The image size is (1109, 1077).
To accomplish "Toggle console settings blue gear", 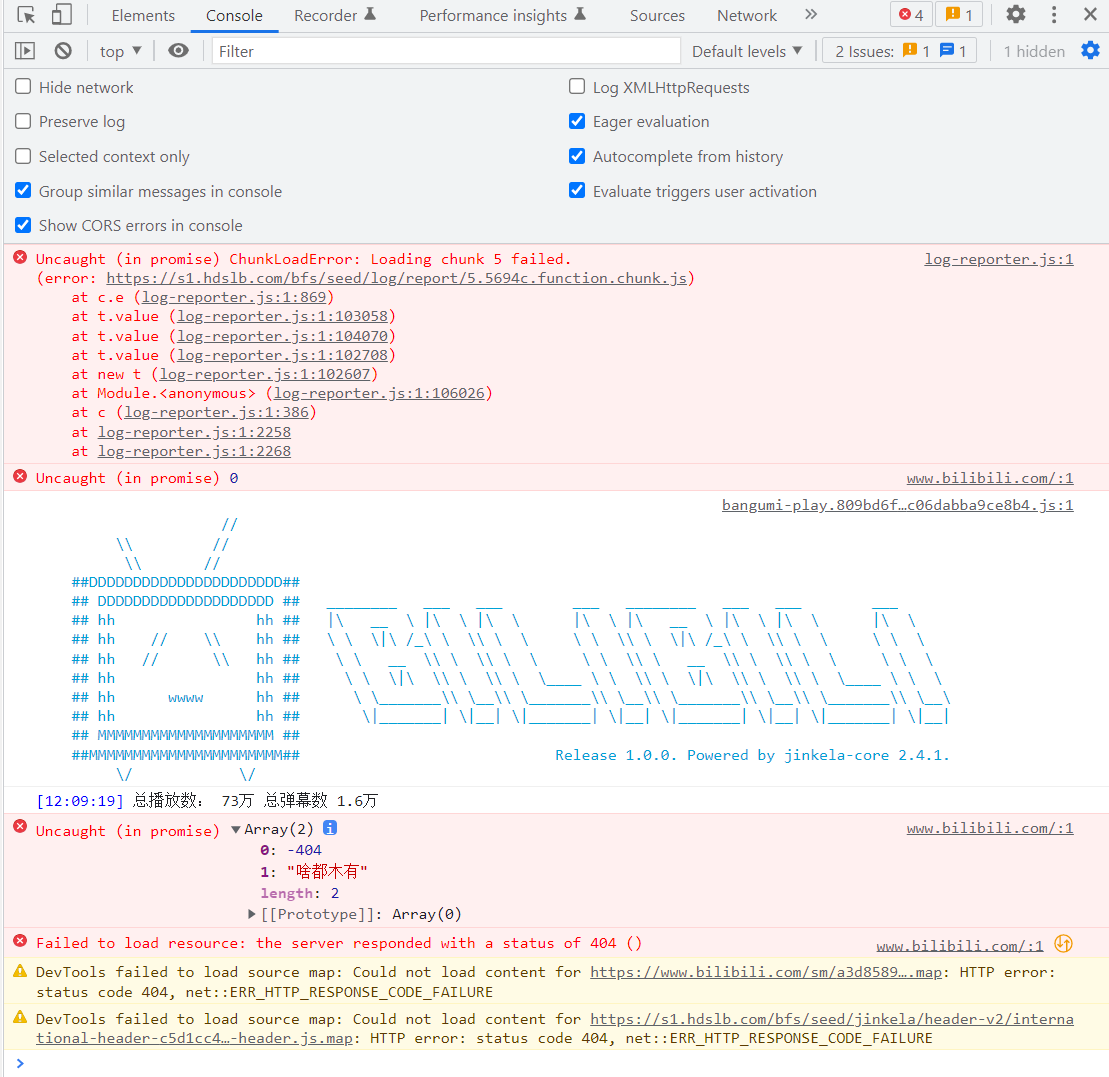I will pos(1090,50).
